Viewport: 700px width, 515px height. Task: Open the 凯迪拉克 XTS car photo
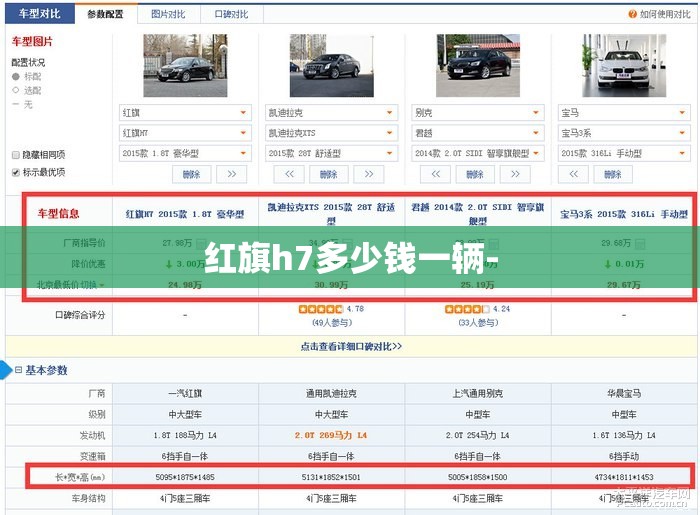pyautogui.click(x=332, y=66)
